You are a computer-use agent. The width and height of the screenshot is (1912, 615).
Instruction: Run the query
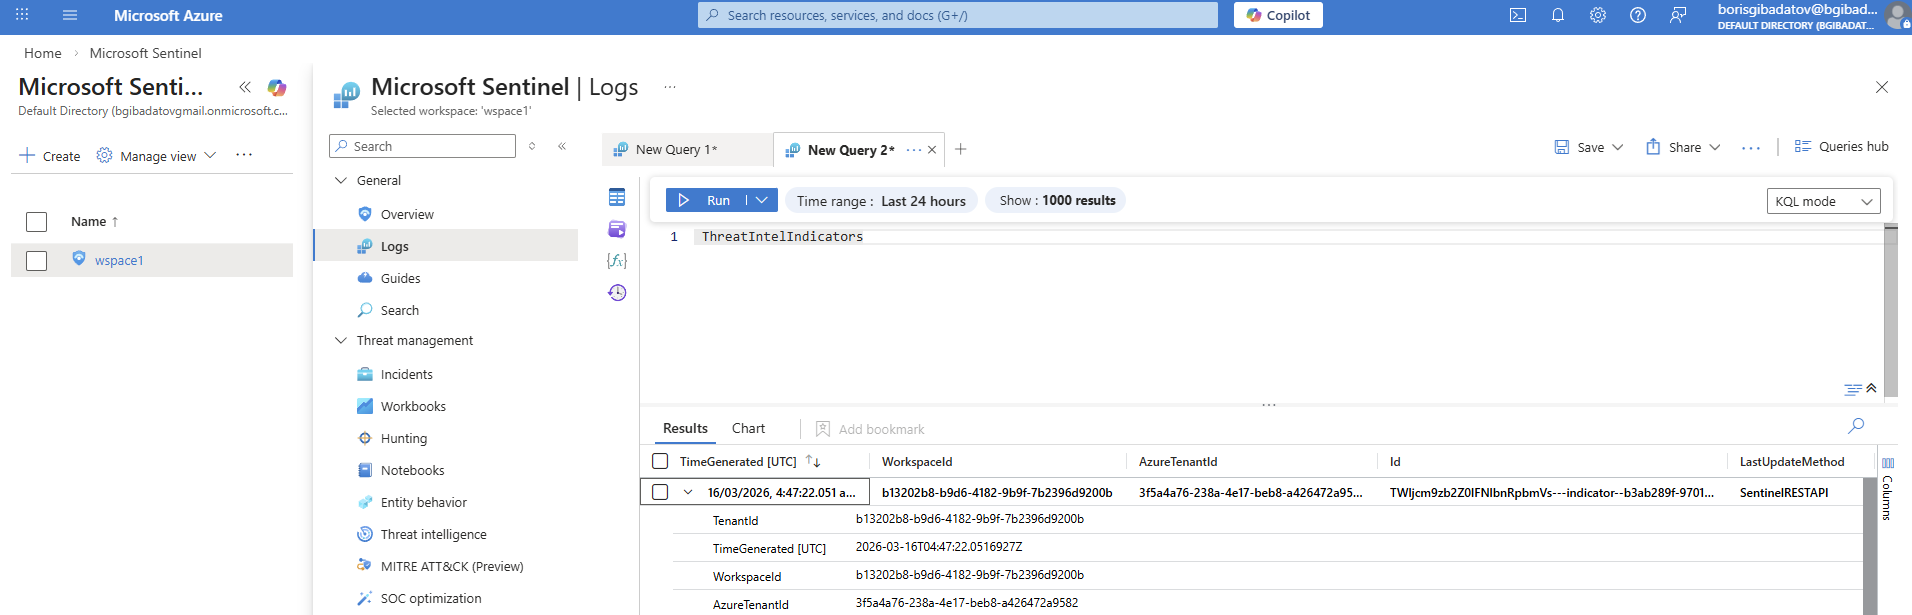point(706,200)
